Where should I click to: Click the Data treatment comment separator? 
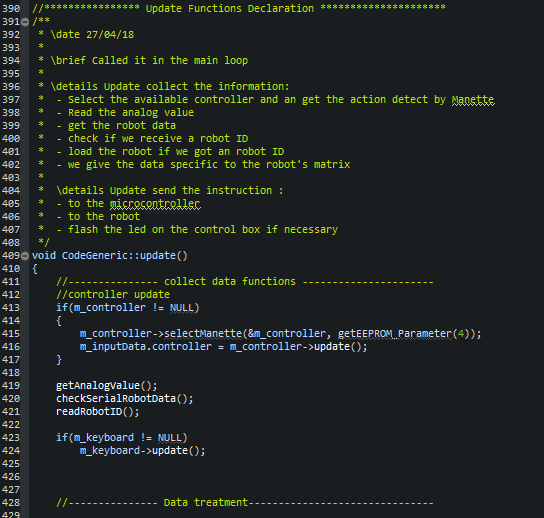tap(245, 503)
